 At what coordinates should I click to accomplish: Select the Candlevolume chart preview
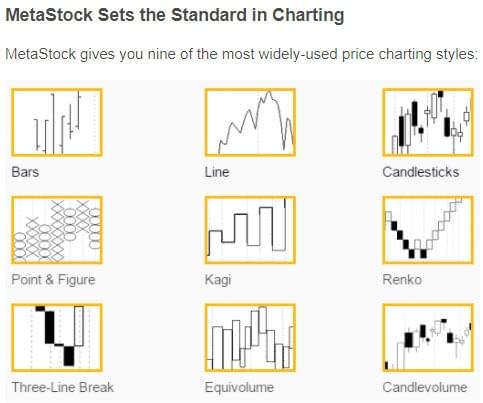(x=428, y=338)
